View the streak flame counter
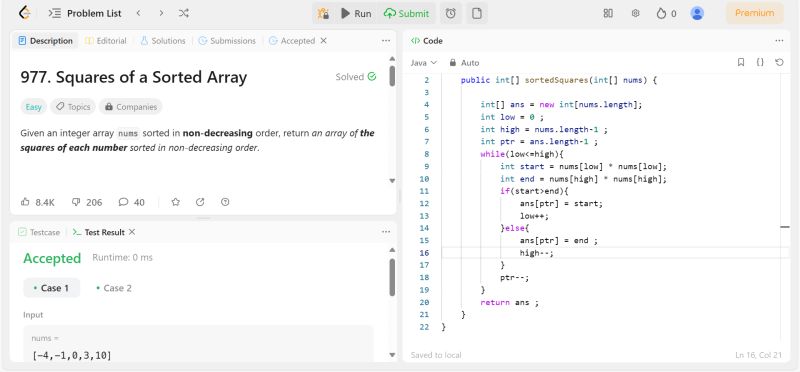The width and height of the screenshot is (800, 372). pyautogui.click(x=666, y=13)
